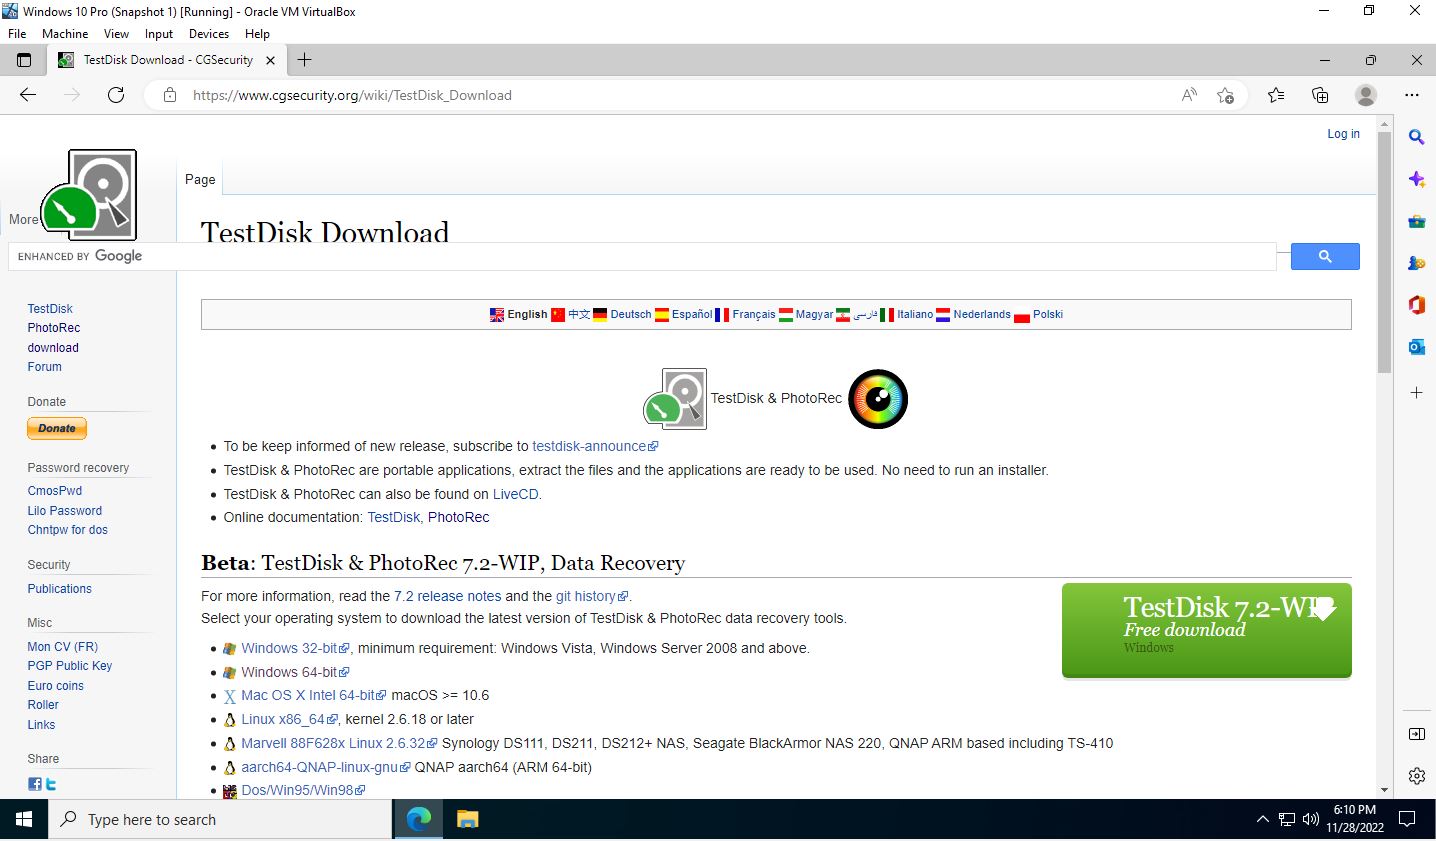This screenshot has height=841, width=1436.
Task: Open the sidebar Discover sparkle icon
Action: [x=1416, y=179]
